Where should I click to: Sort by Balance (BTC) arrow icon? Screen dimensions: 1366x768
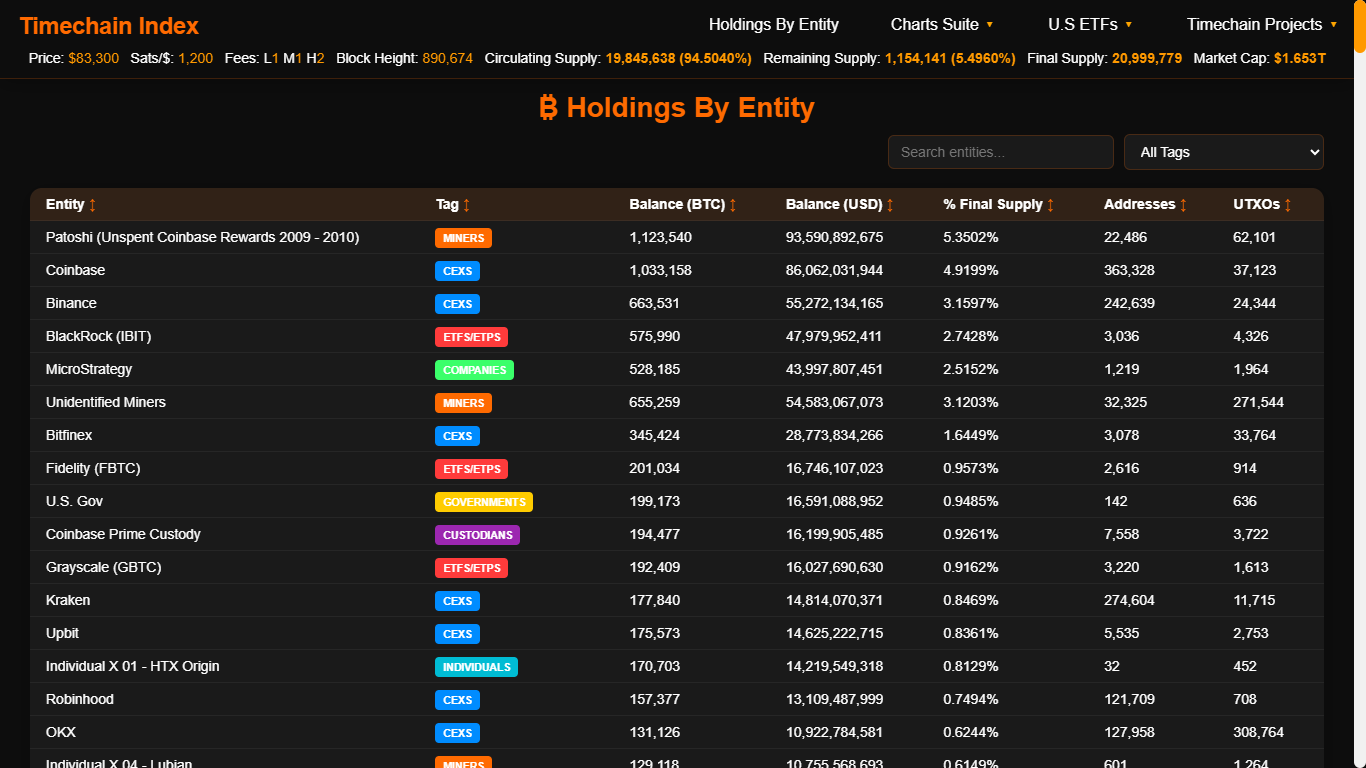(733, 205)
